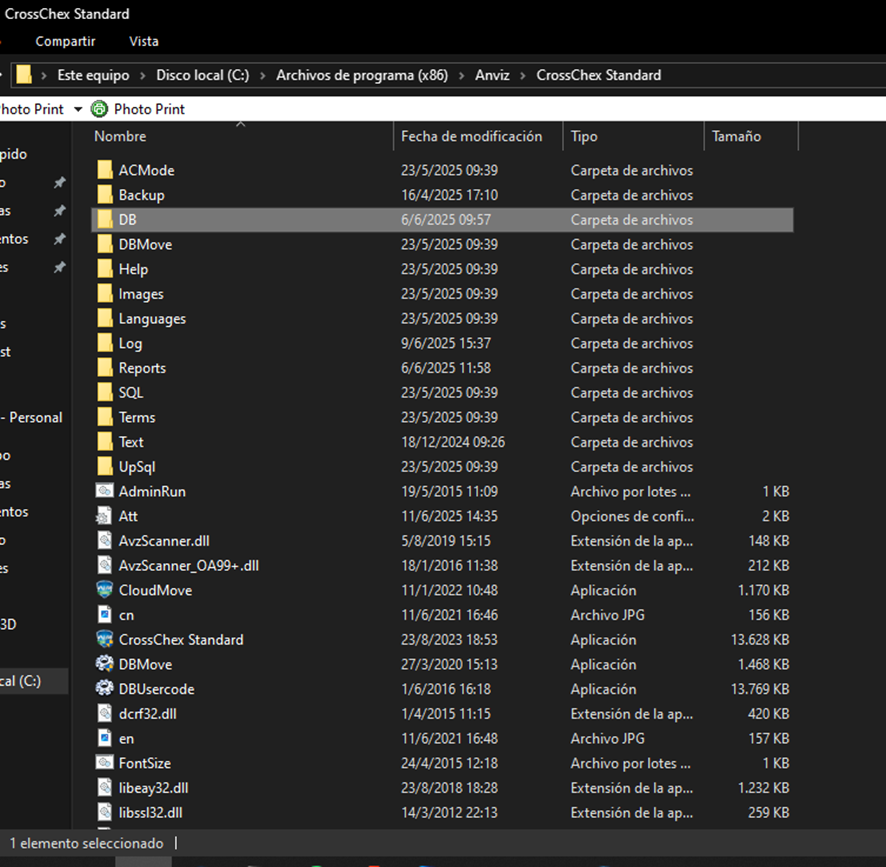Select the Reports folder icon
Viewport: 886px width, 867px height.
click(x=105, y=367)
